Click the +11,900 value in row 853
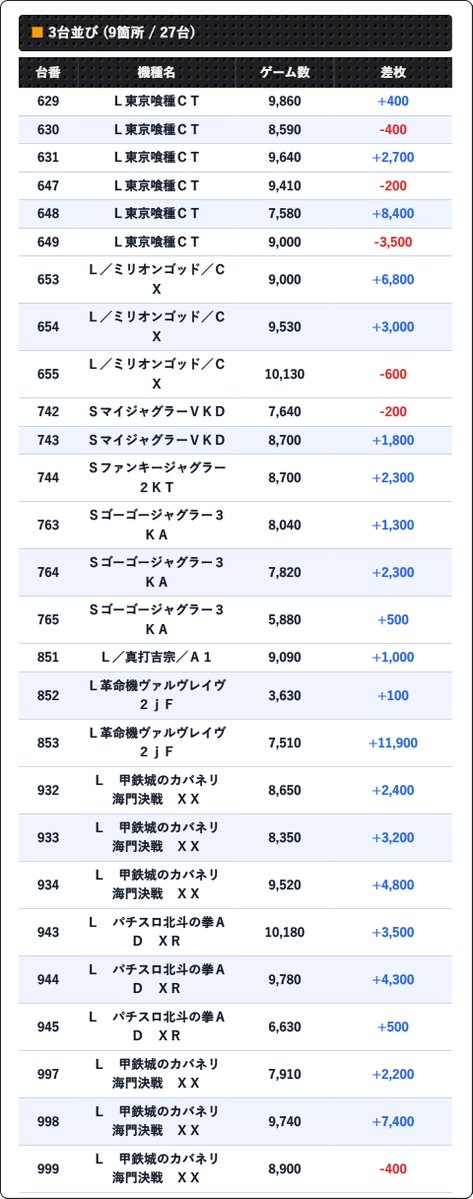 [x=393, y=743]
